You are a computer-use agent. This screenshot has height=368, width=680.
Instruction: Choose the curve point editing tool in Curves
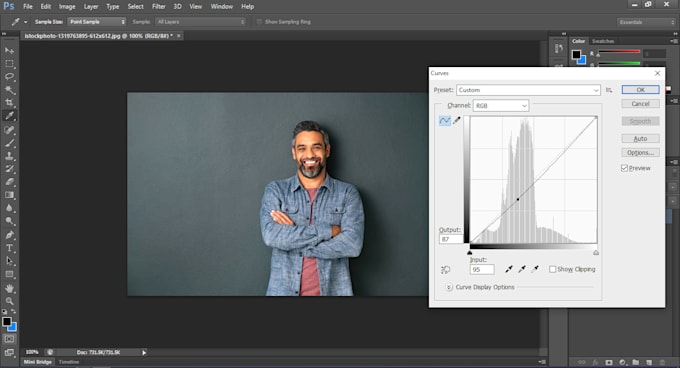[x=445, y=120]
